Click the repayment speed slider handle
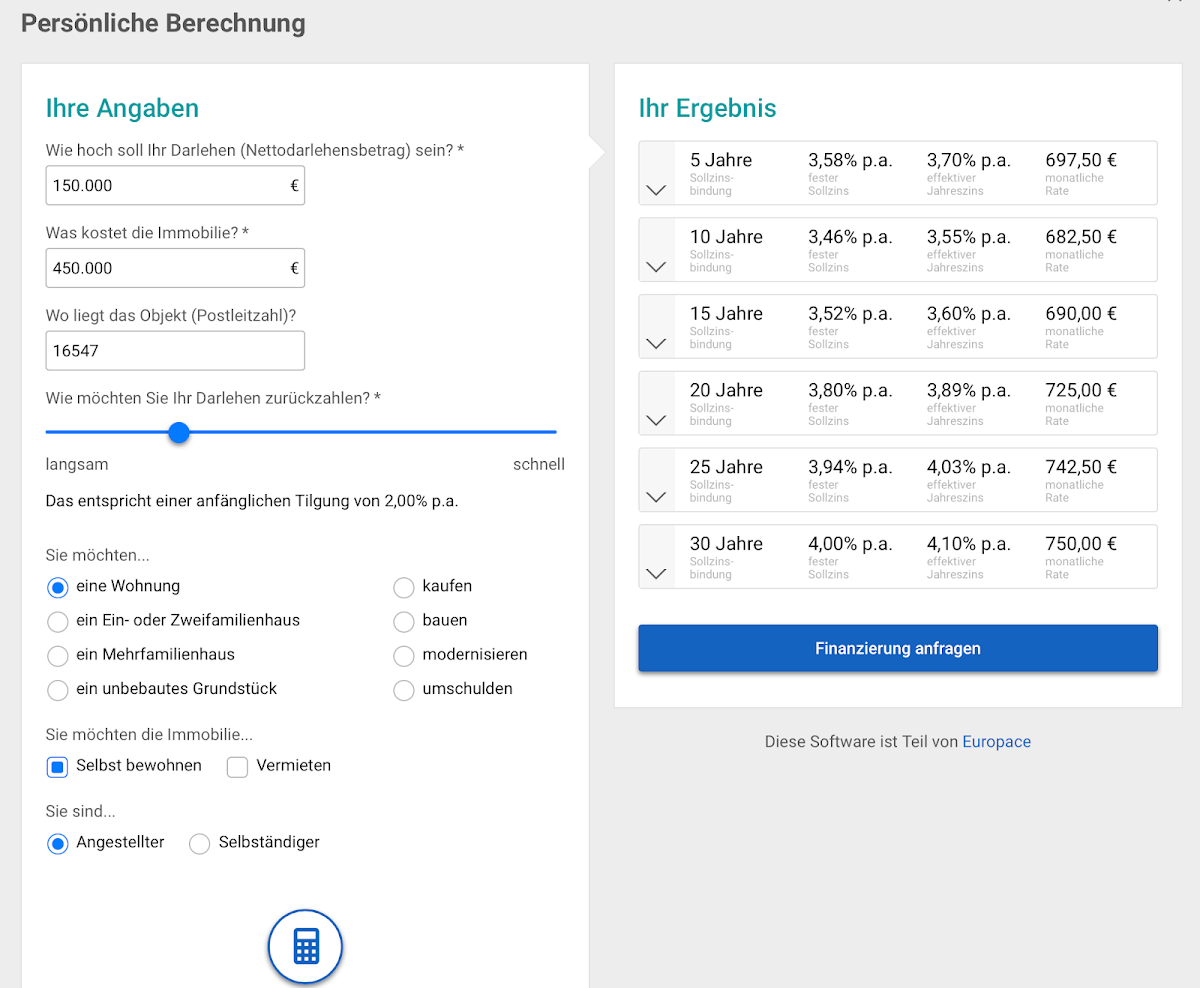This screenshot has width=1200, height=988. [179, 432]
